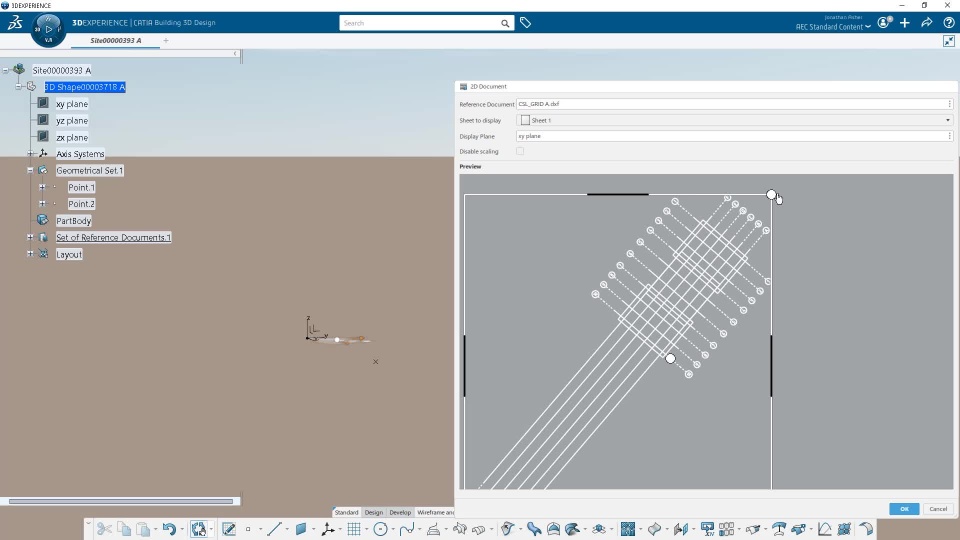Open Display Plane options menu
The image size is (960, 540).
(x=950, y=136)
